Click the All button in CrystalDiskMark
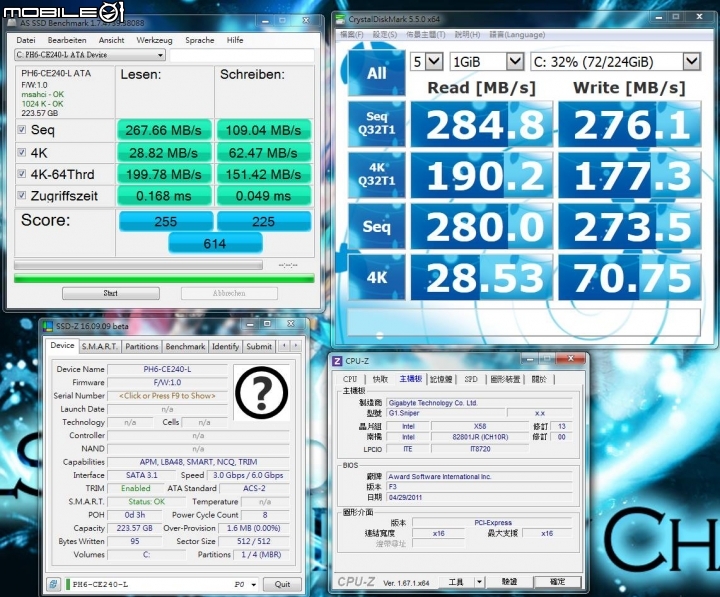Screen dimensions: 720x597 (x=377, y=73)
